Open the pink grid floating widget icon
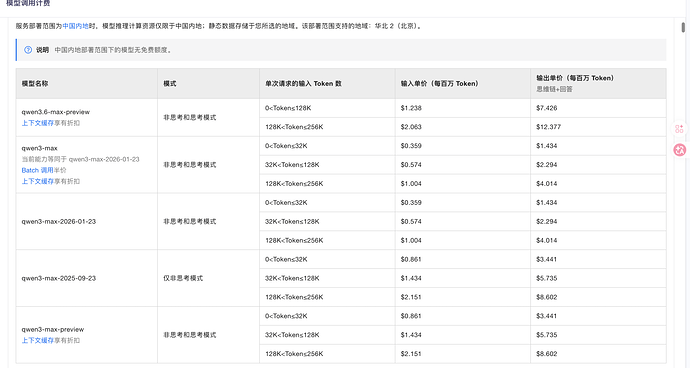 coord(679,129)
